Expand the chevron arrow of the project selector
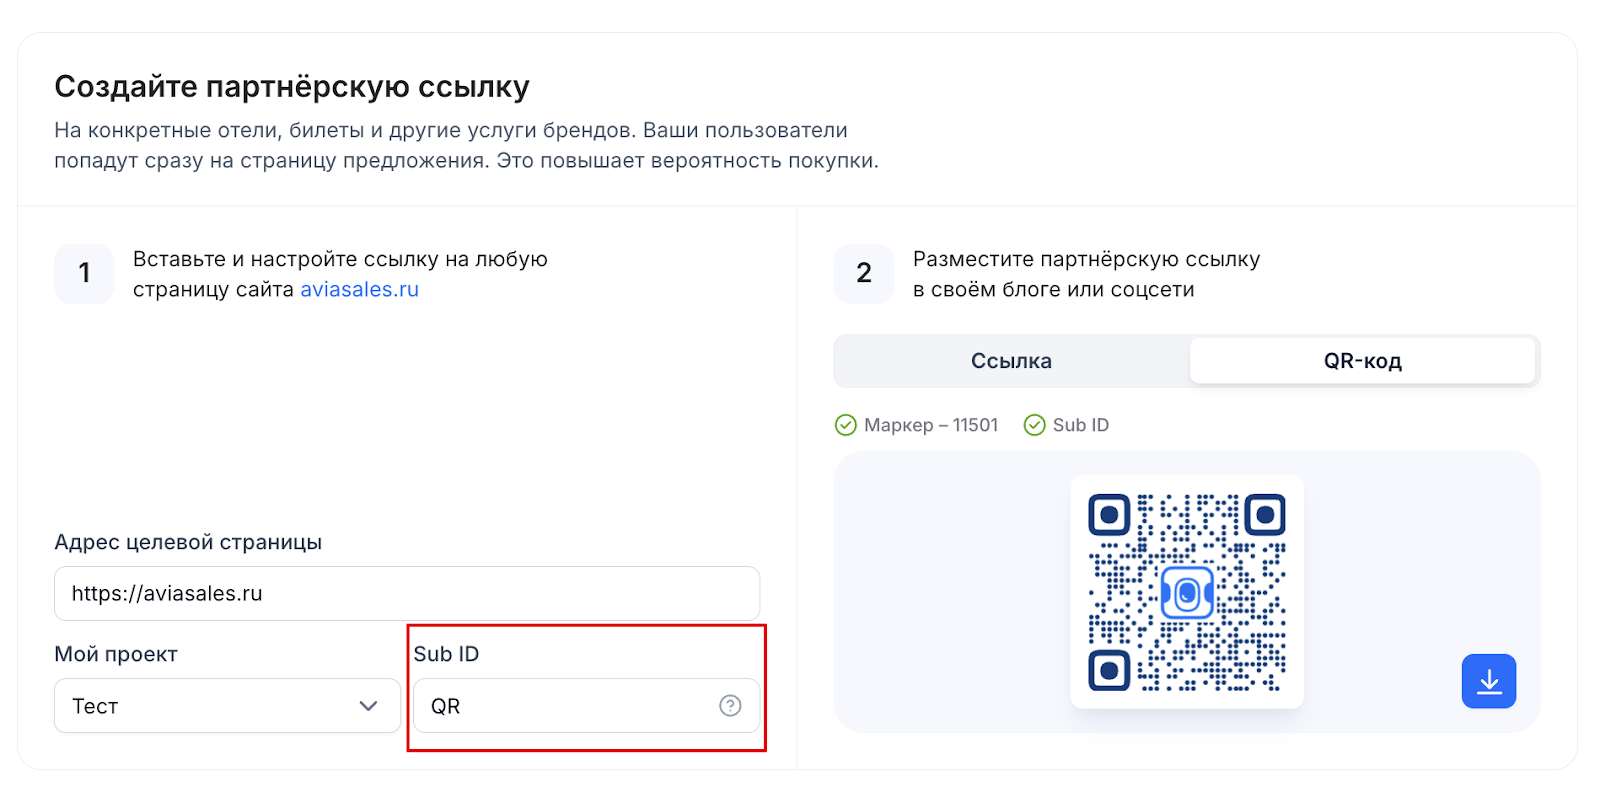The image size is (1600, 792). (368, 706)
